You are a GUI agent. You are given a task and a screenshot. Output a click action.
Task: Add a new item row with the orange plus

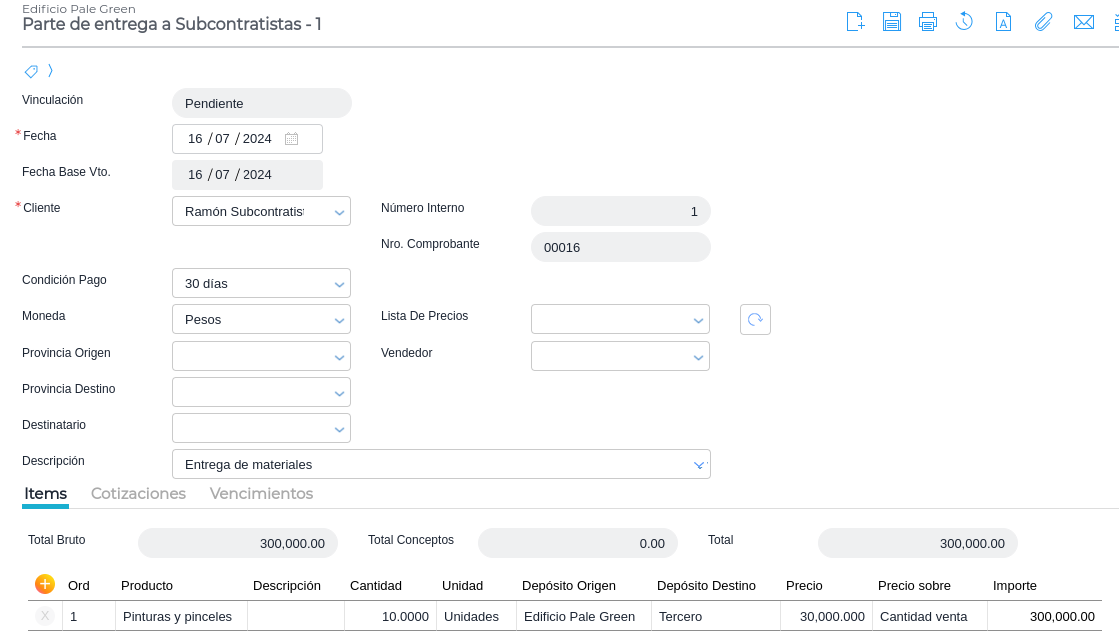point(45,584)
